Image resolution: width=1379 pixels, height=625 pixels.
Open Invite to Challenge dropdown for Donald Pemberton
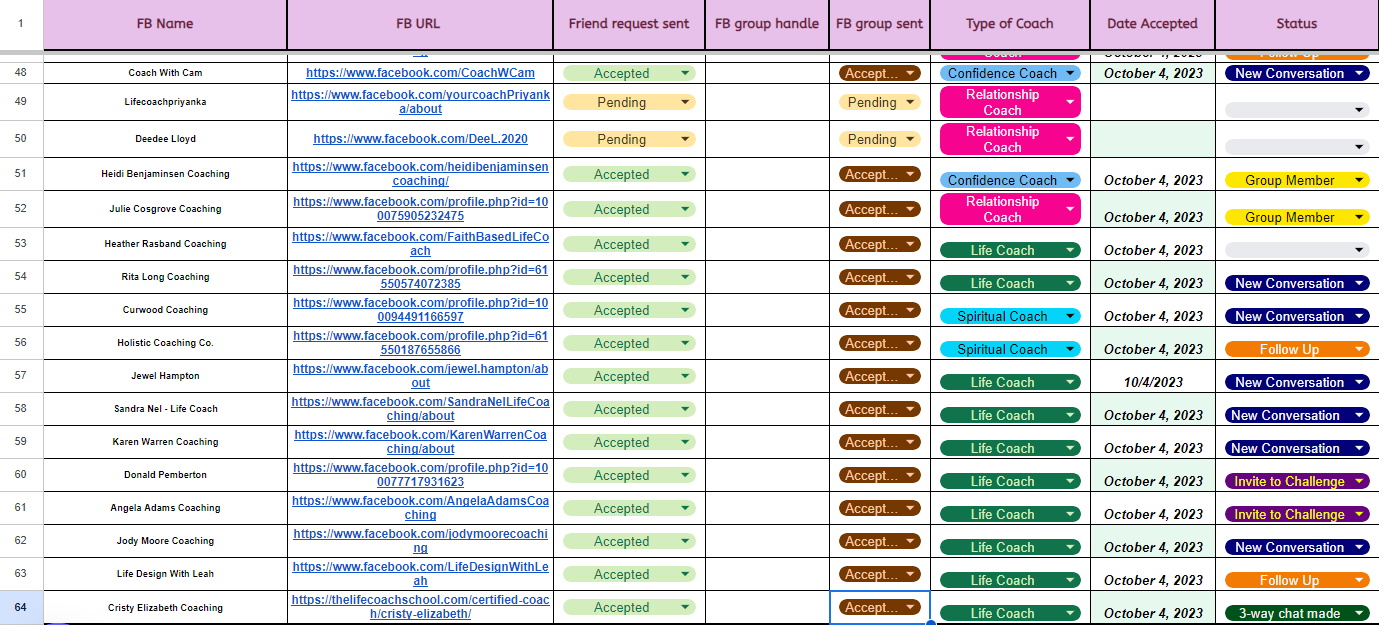point(1297,481)
